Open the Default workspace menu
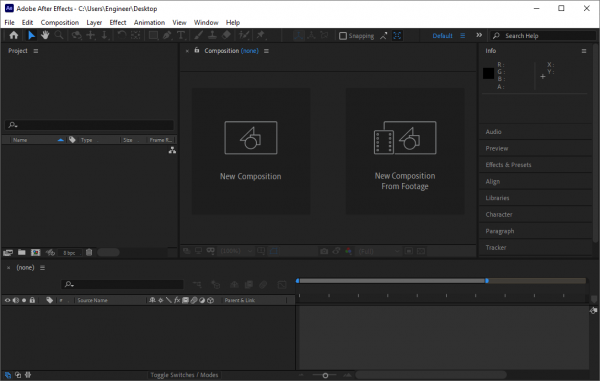Viewport: 600px width, 381px height. (463, 36)
